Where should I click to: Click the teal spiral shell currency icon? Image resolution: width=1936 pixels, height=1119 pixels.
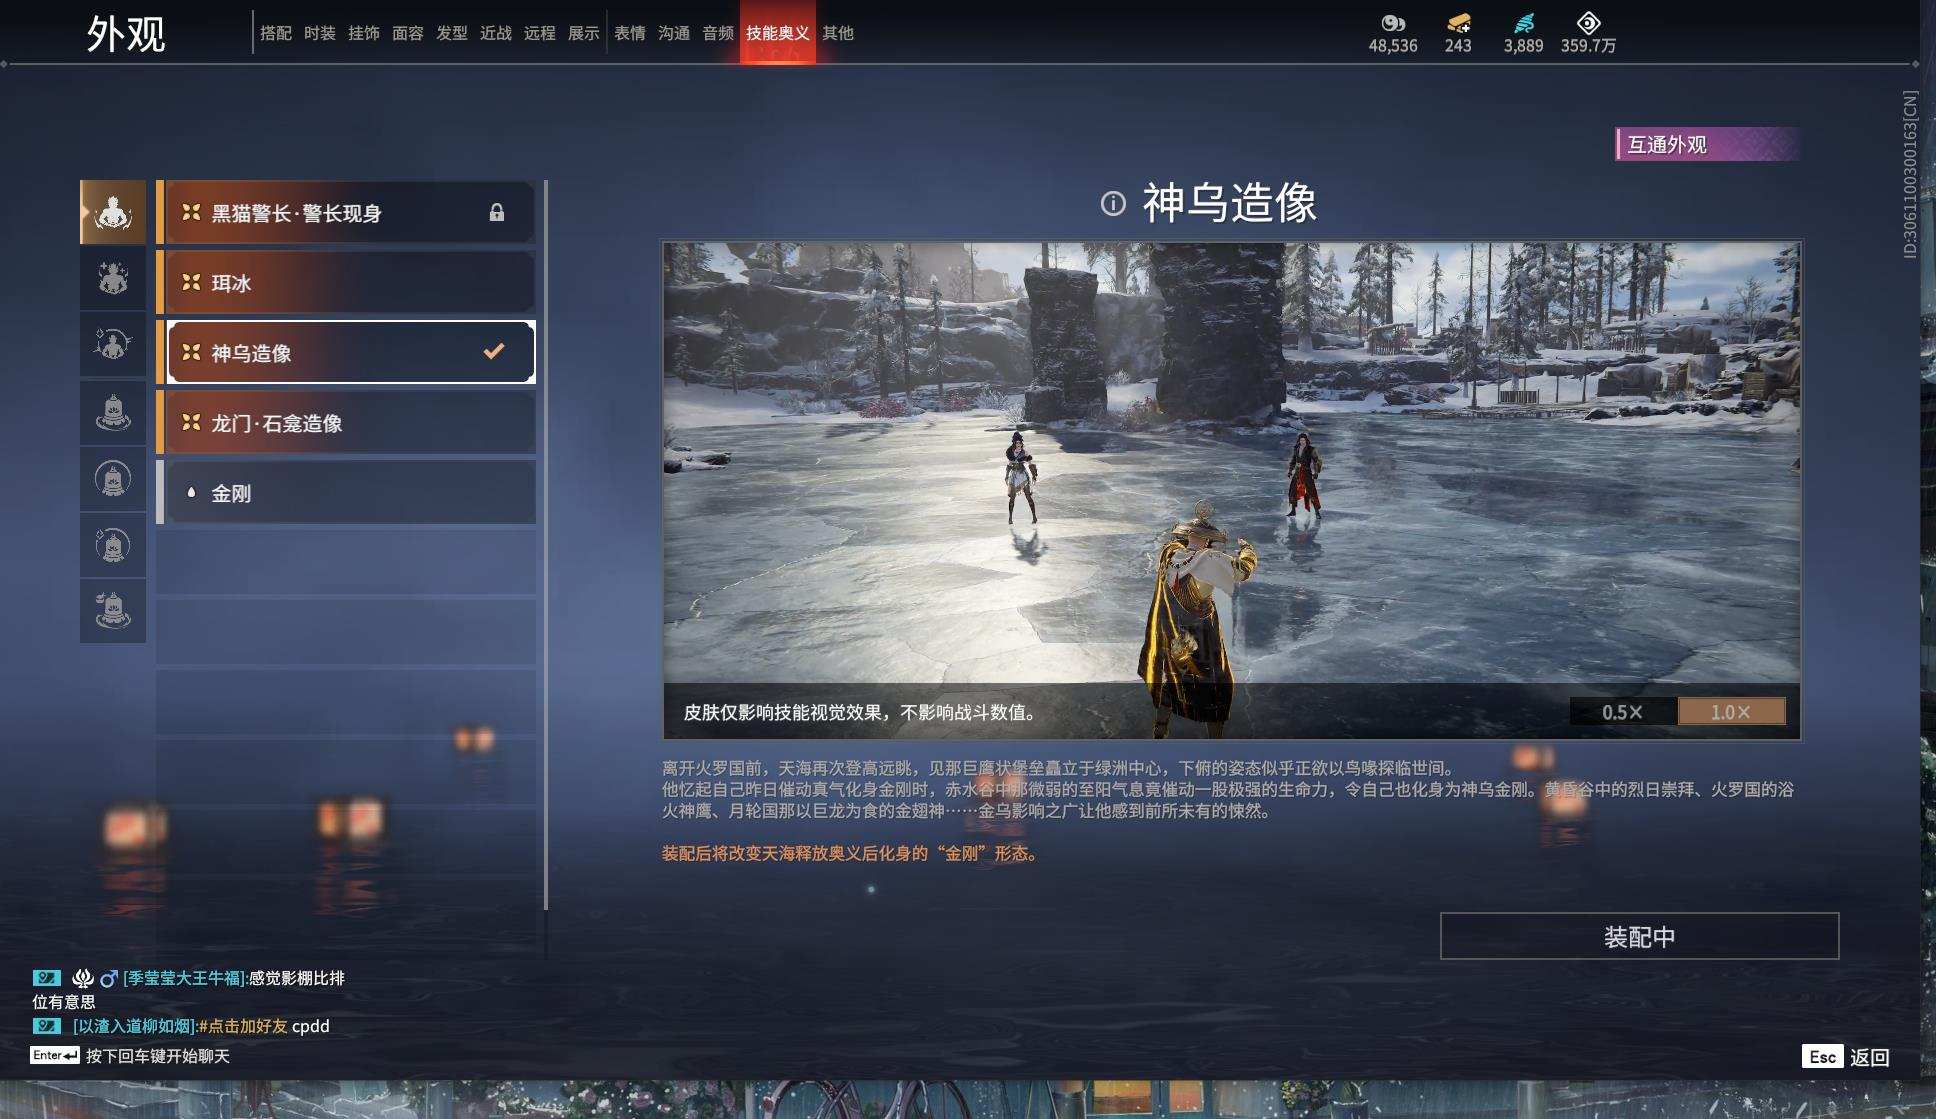[1523, 22]
